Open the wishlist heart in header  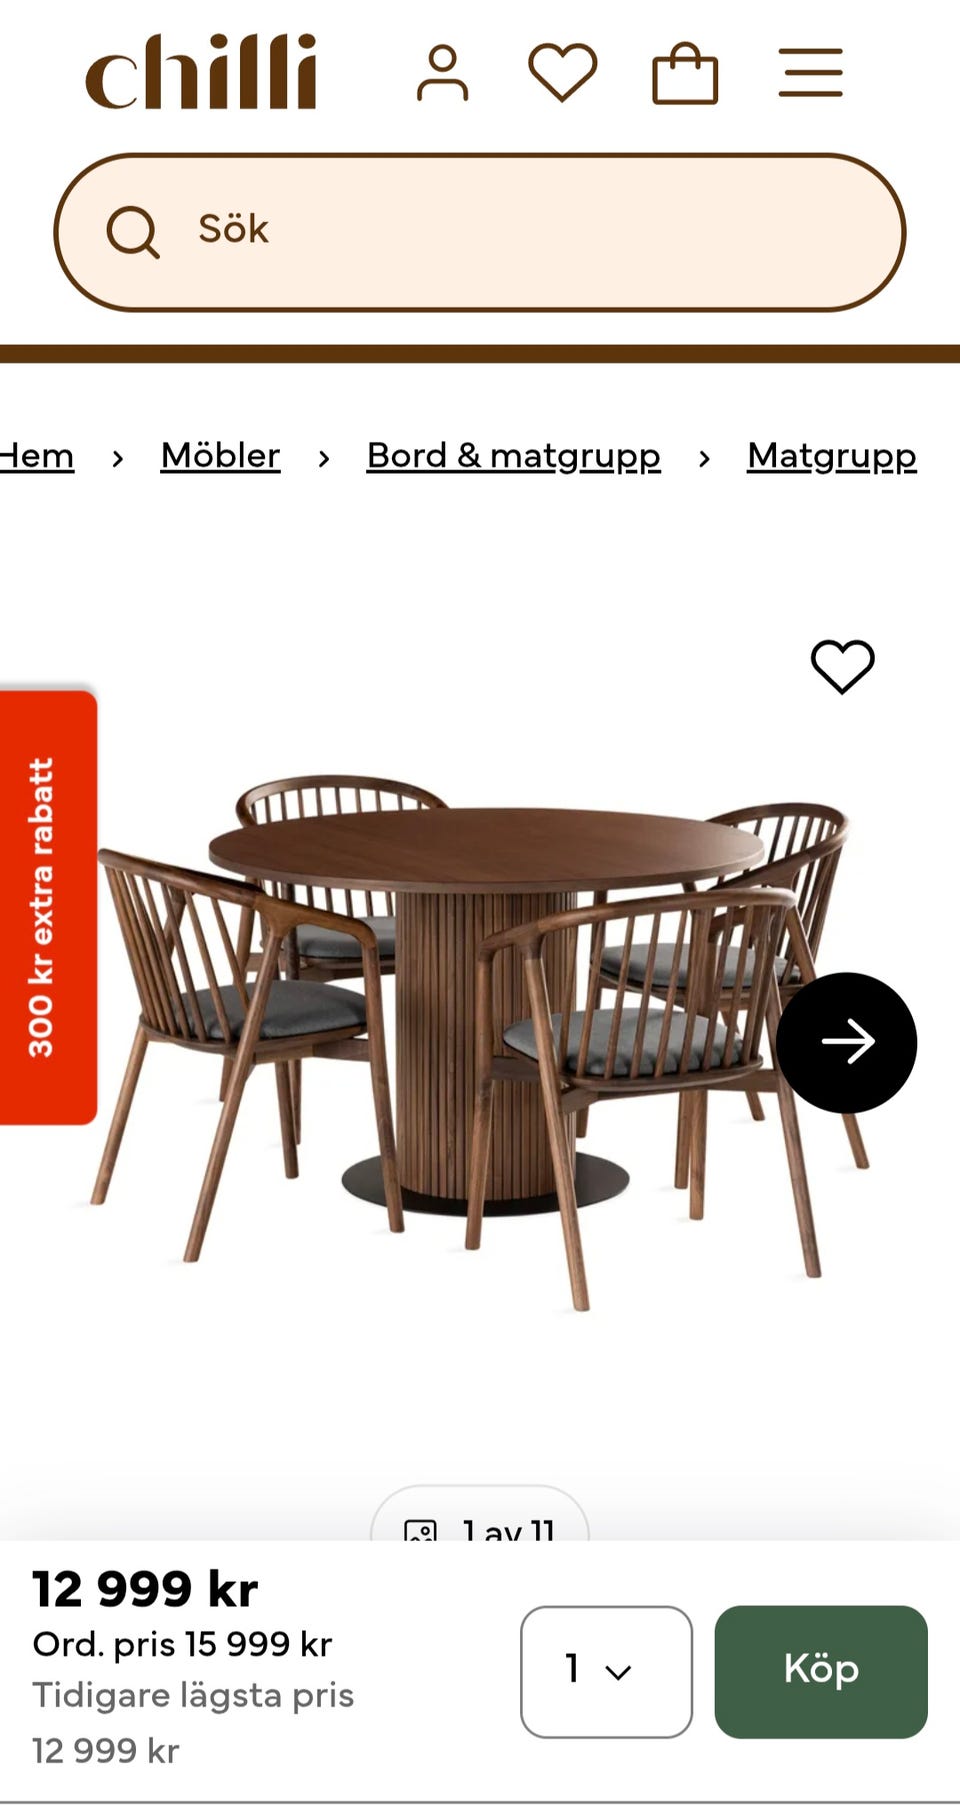point(563,73)
